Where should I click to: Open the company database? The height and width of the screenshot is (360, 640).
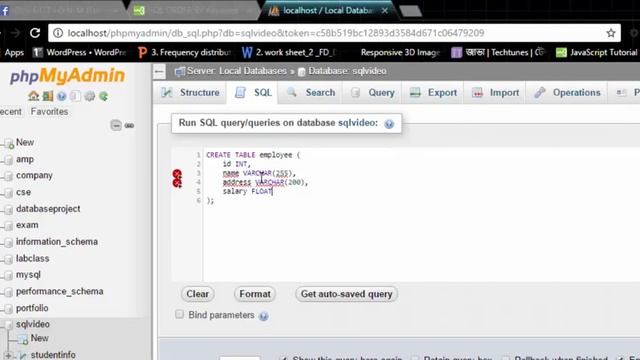(x=34, y=176)
